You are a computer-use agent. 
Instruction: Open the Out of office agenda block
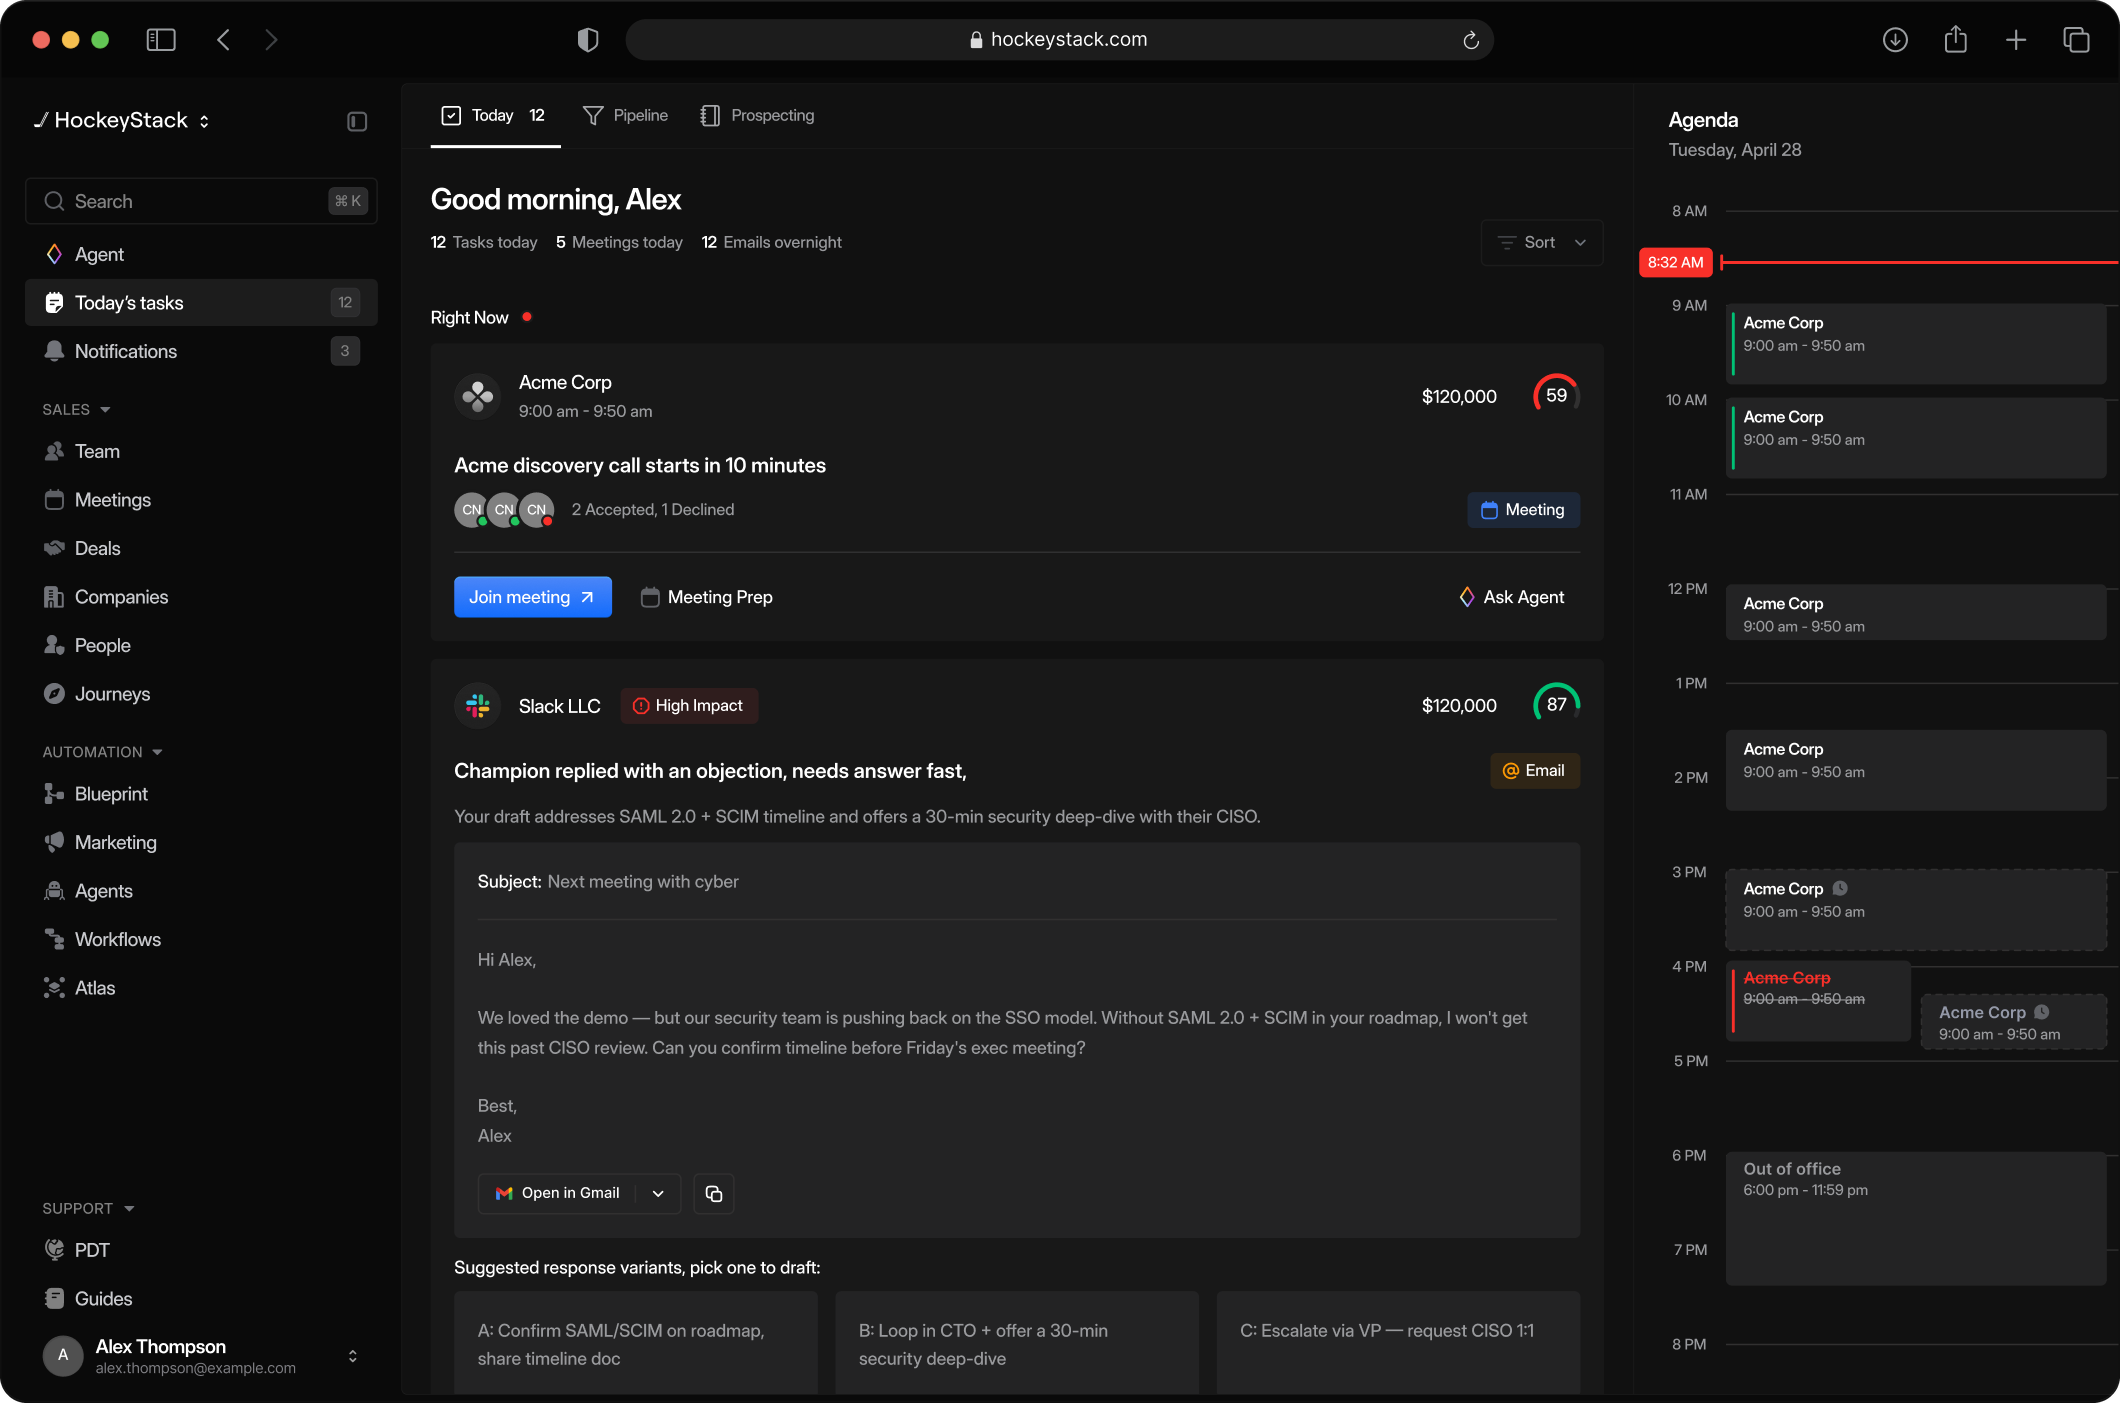(1916, 1218)
